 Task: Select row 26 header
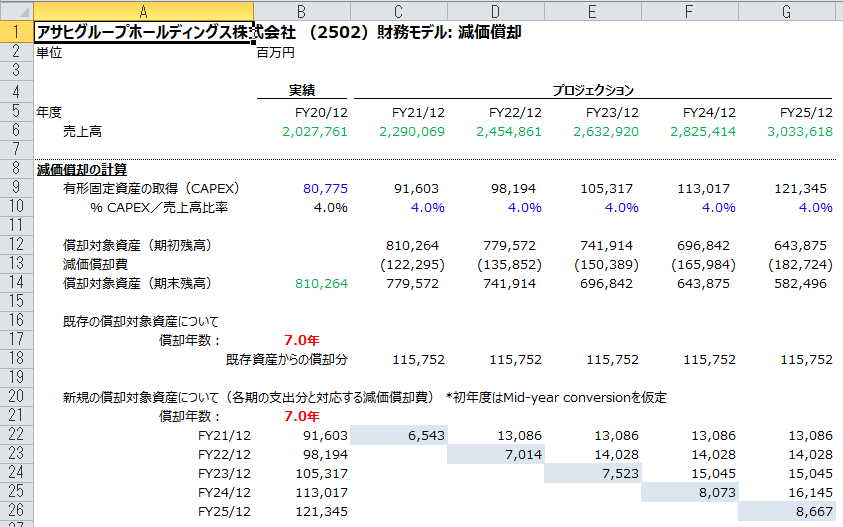(17, 510)
